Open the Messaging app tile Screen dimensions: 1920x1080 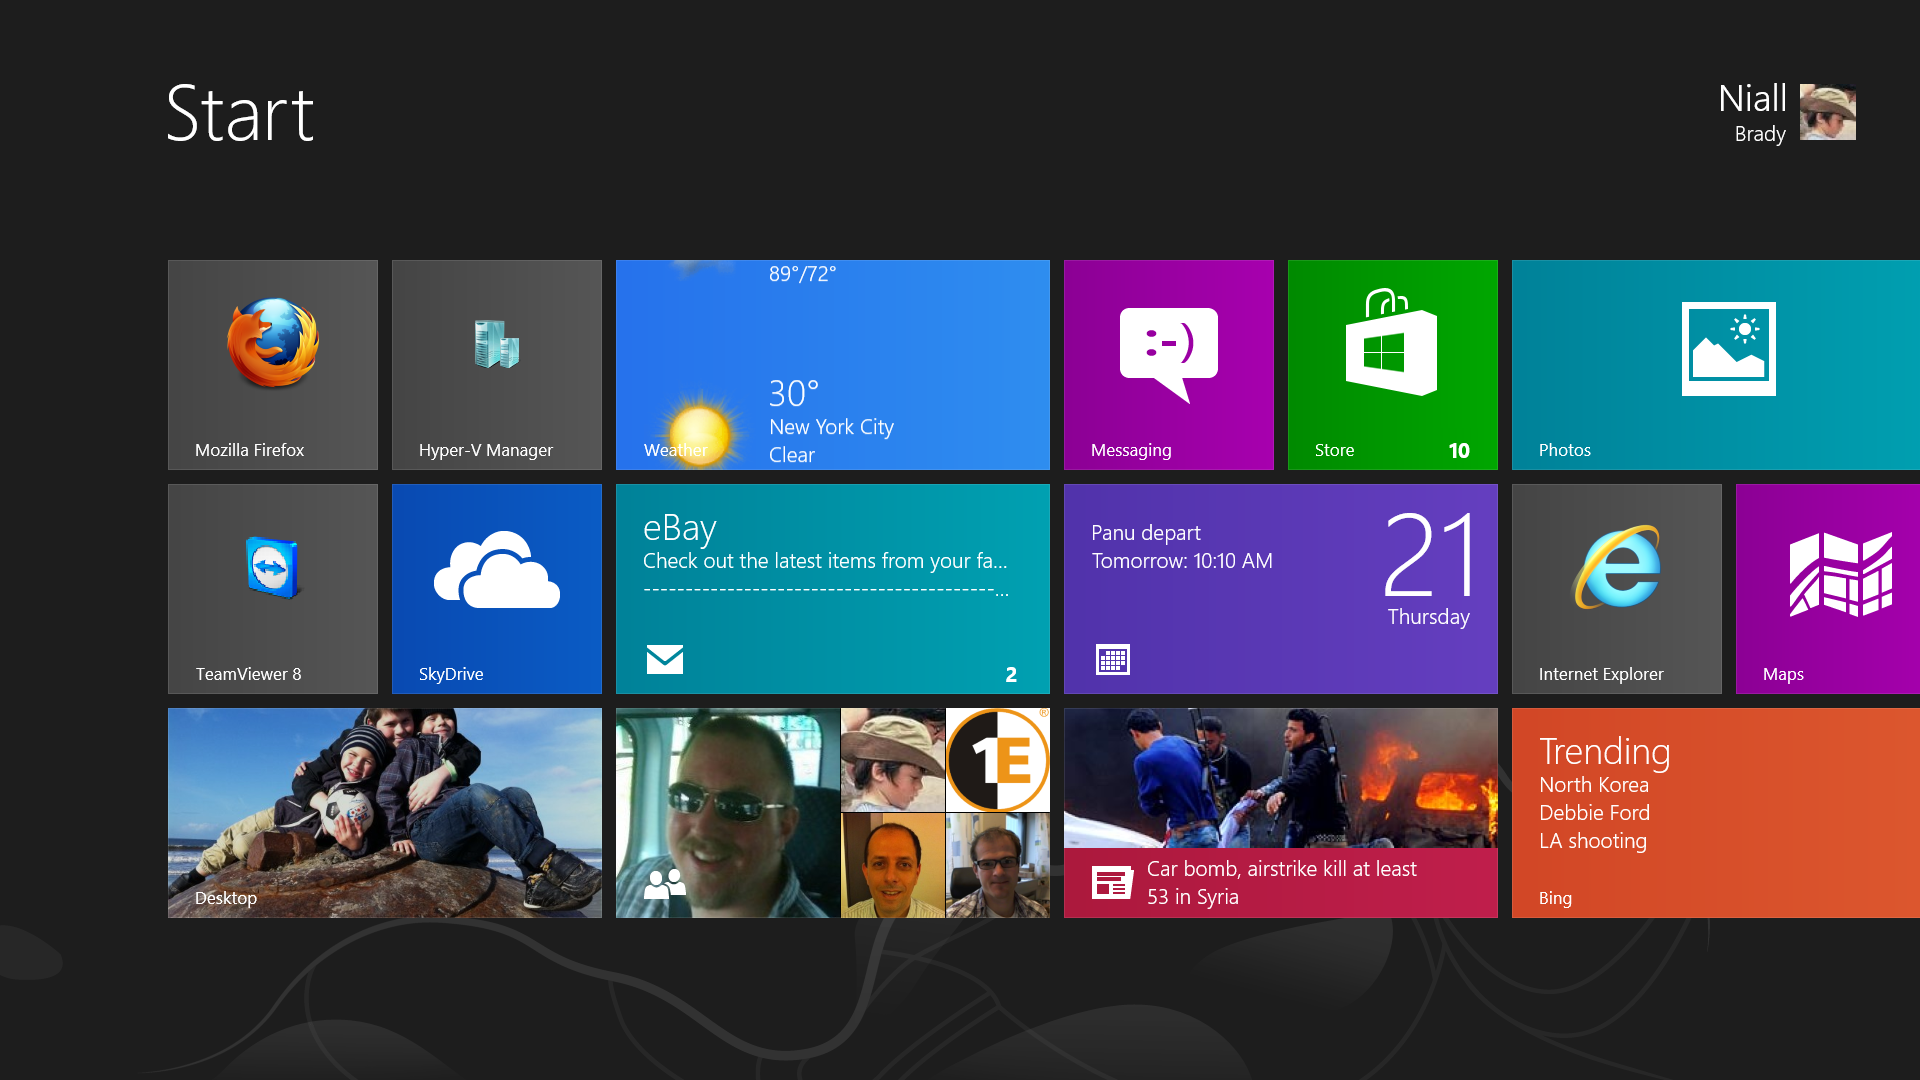[1169, 365]
